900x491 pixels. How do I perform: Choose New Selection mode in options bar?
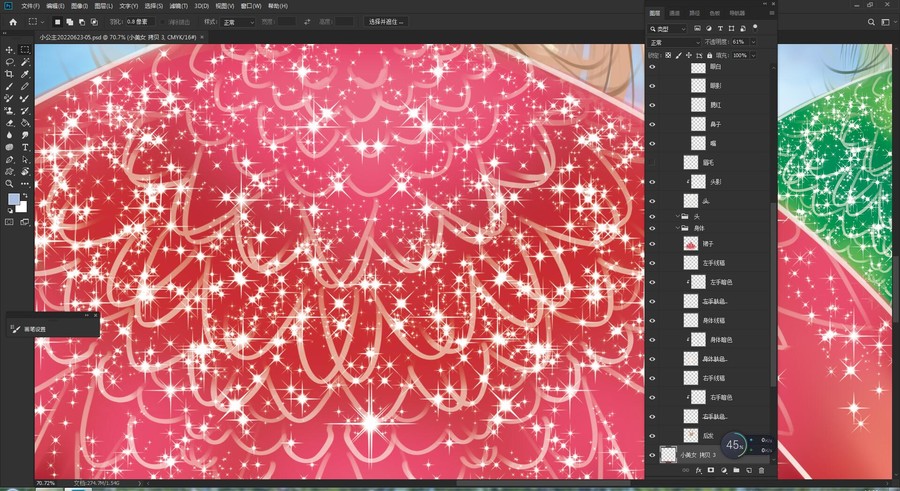point(57,22)
